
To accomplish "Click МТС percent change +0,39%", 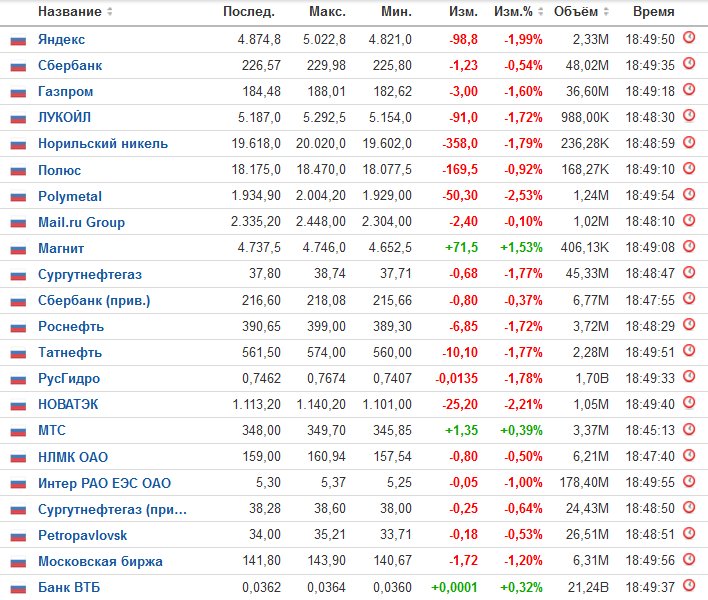I will tap(521, 430).
